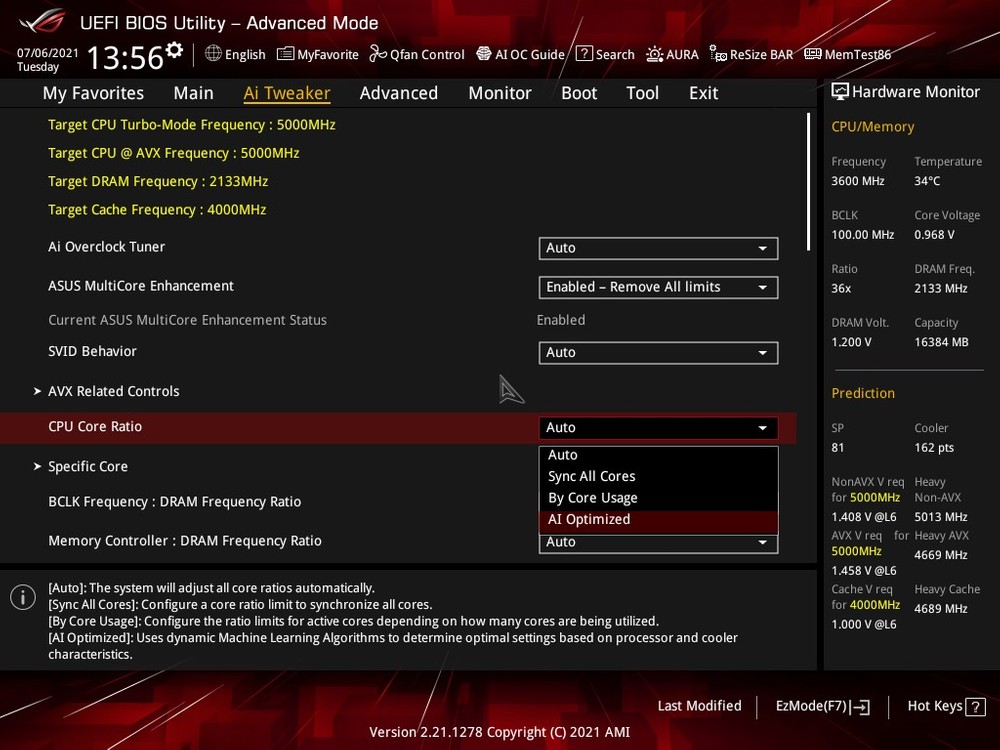Click the settings list vertical scrollbar
1000x750 pixels.
pyautogui.click(x=808, y=180)
